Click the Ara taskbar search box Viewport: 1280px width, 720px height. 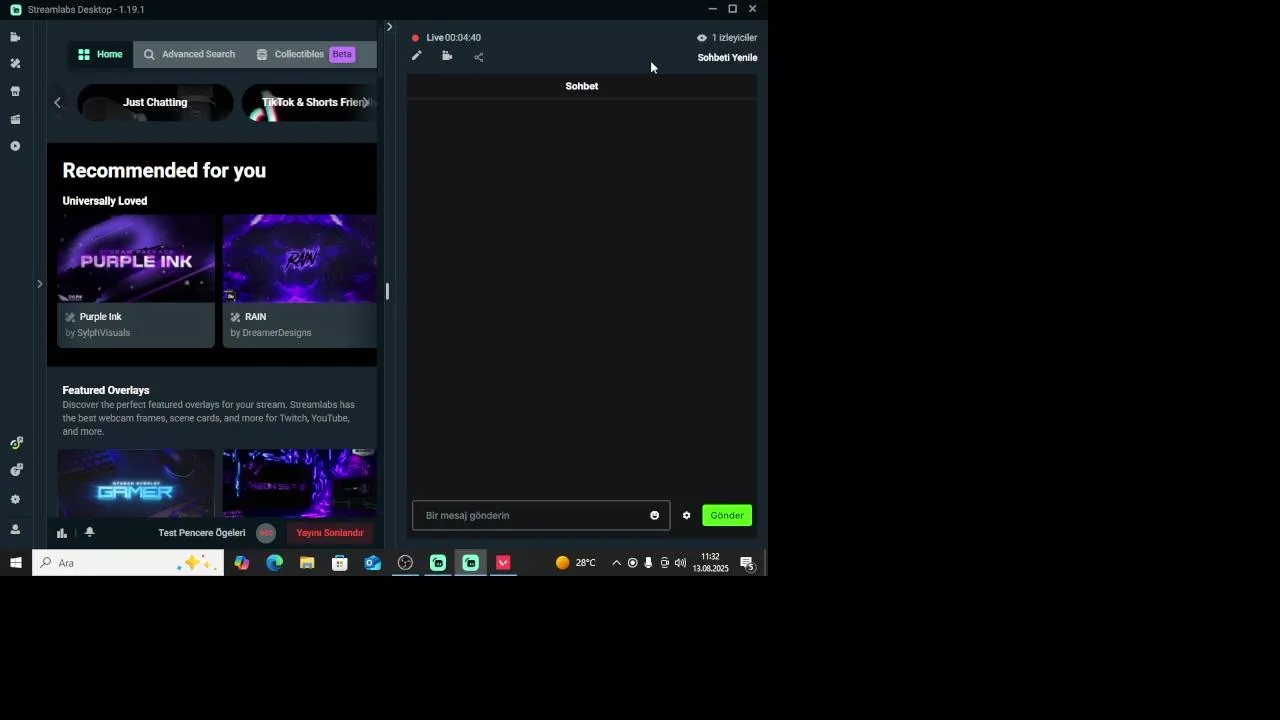click(x=128, y=563)
